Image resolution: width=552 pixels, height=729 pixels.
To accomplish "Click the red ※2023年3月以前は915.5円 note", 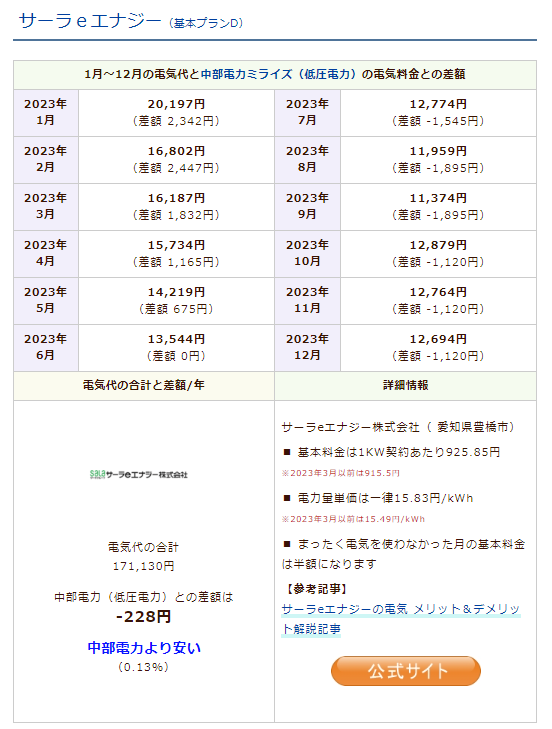I will [x=340, y=473].
